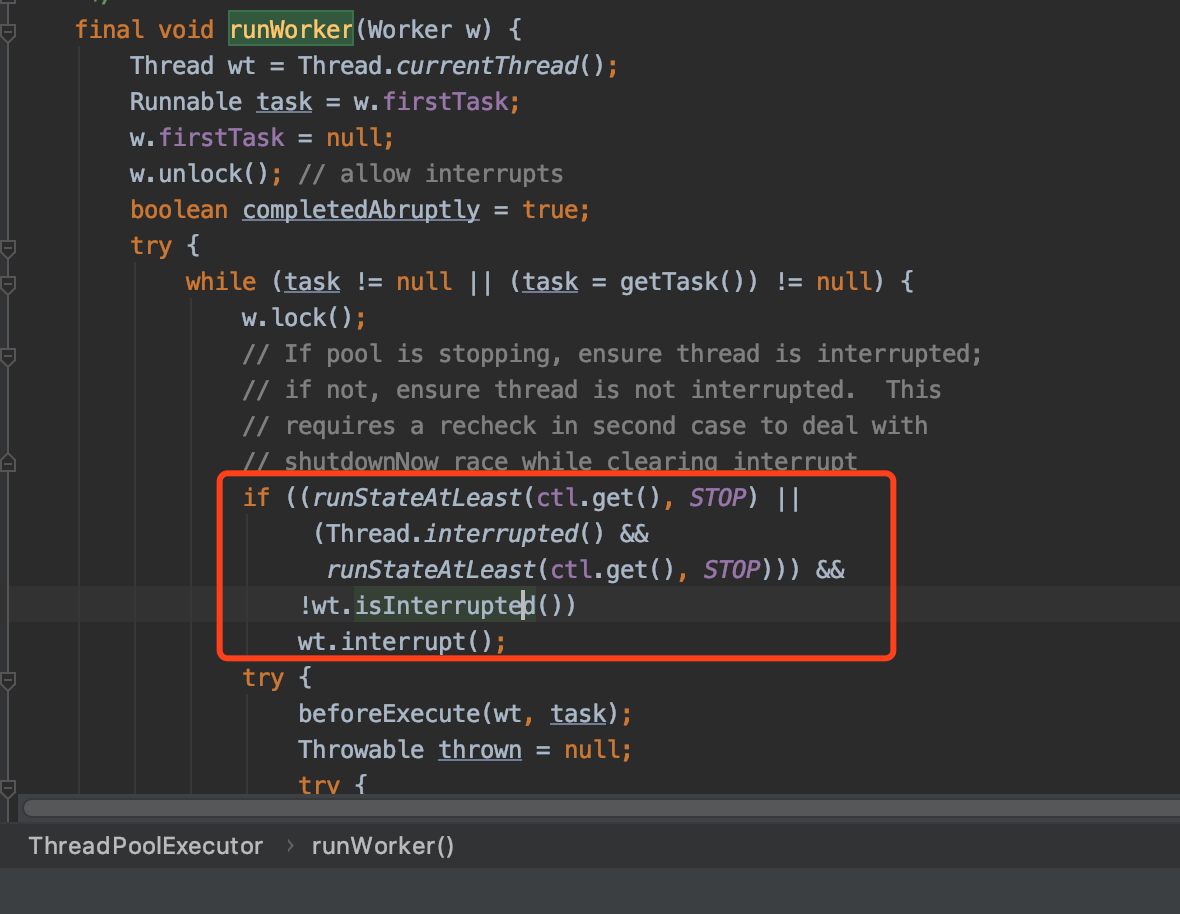Click firstTask in the 'w.firstTask = null' line

click(x=221, y=138)
